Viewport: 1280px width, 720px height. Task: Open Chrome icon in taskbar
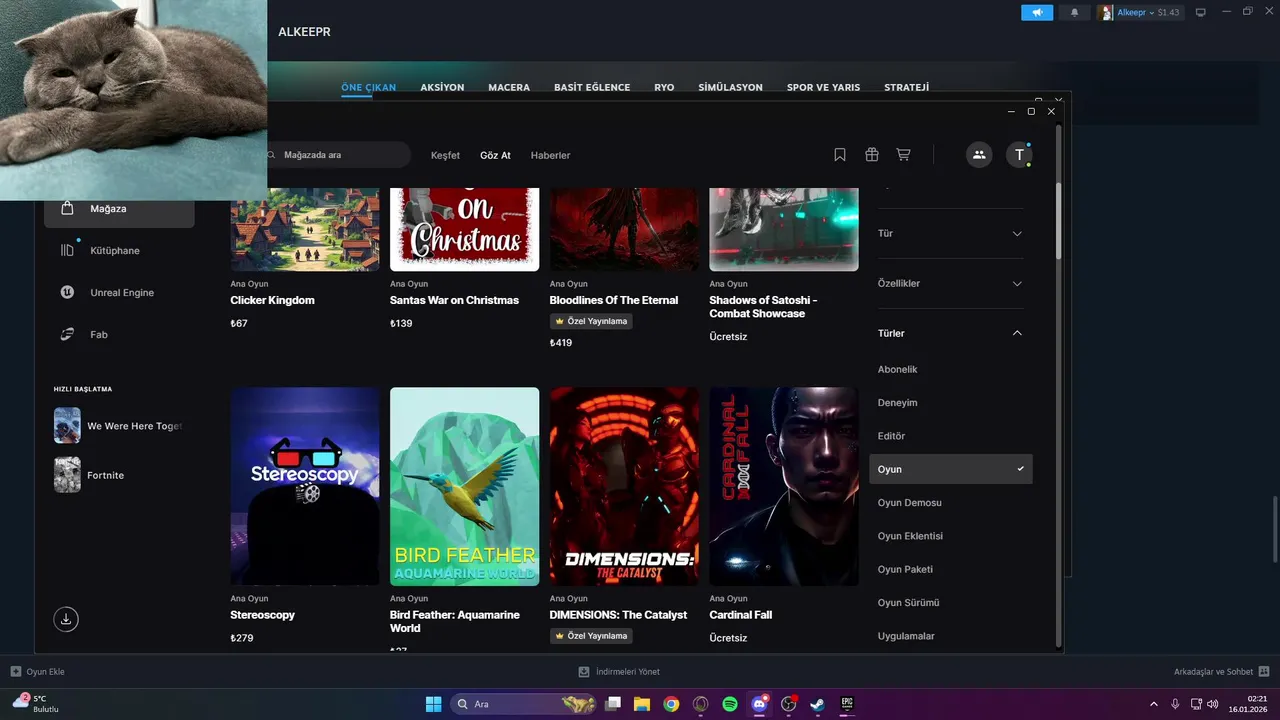671,704
